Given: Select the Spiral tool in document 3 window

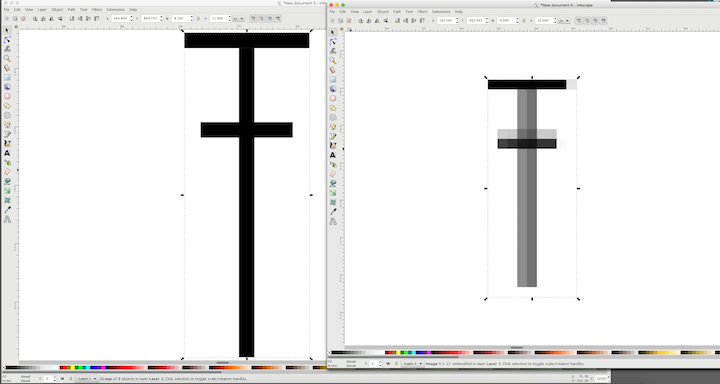Looking at the screenshot, I should click(7, 115).
